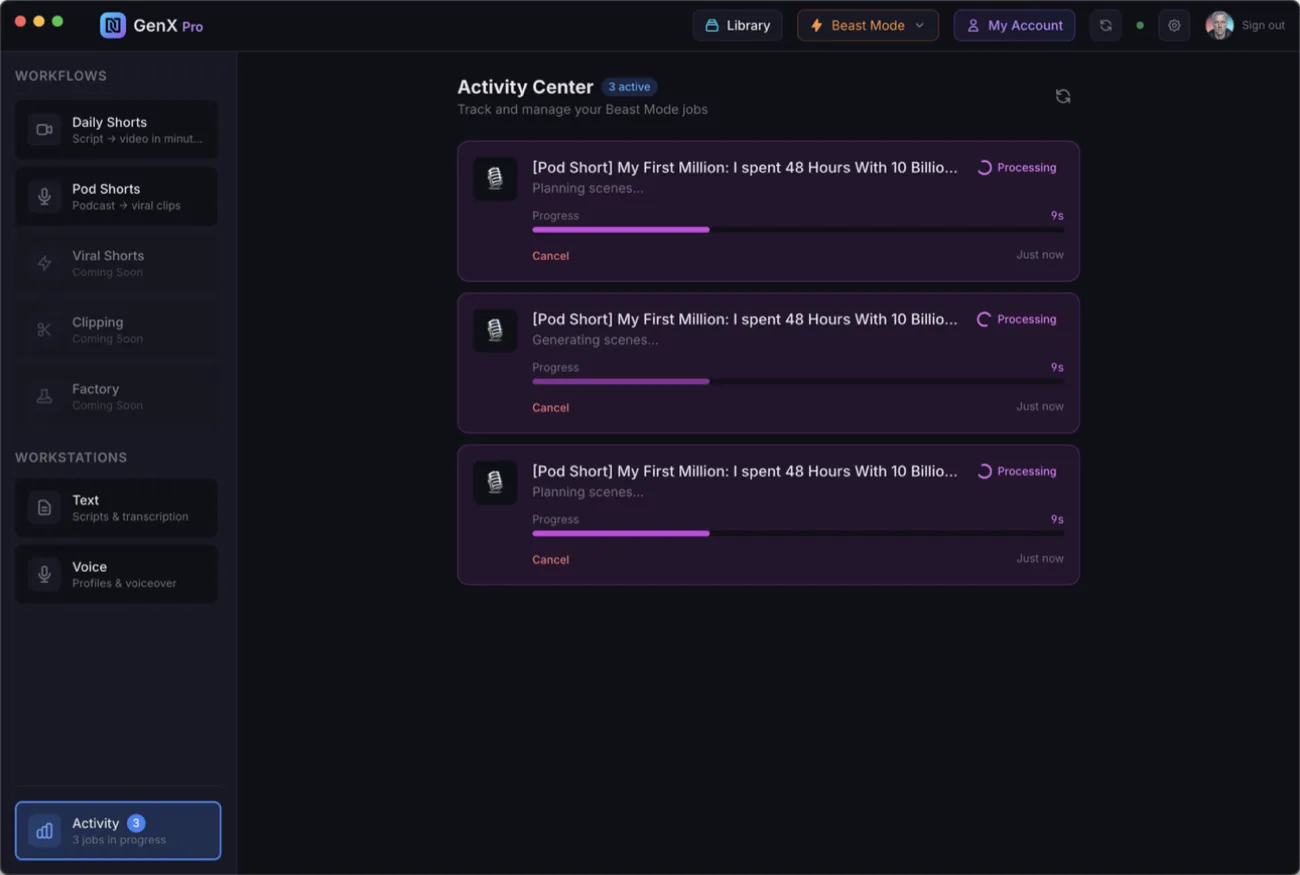
Task: Cancel the third Pod Short job
Action: 550,560
